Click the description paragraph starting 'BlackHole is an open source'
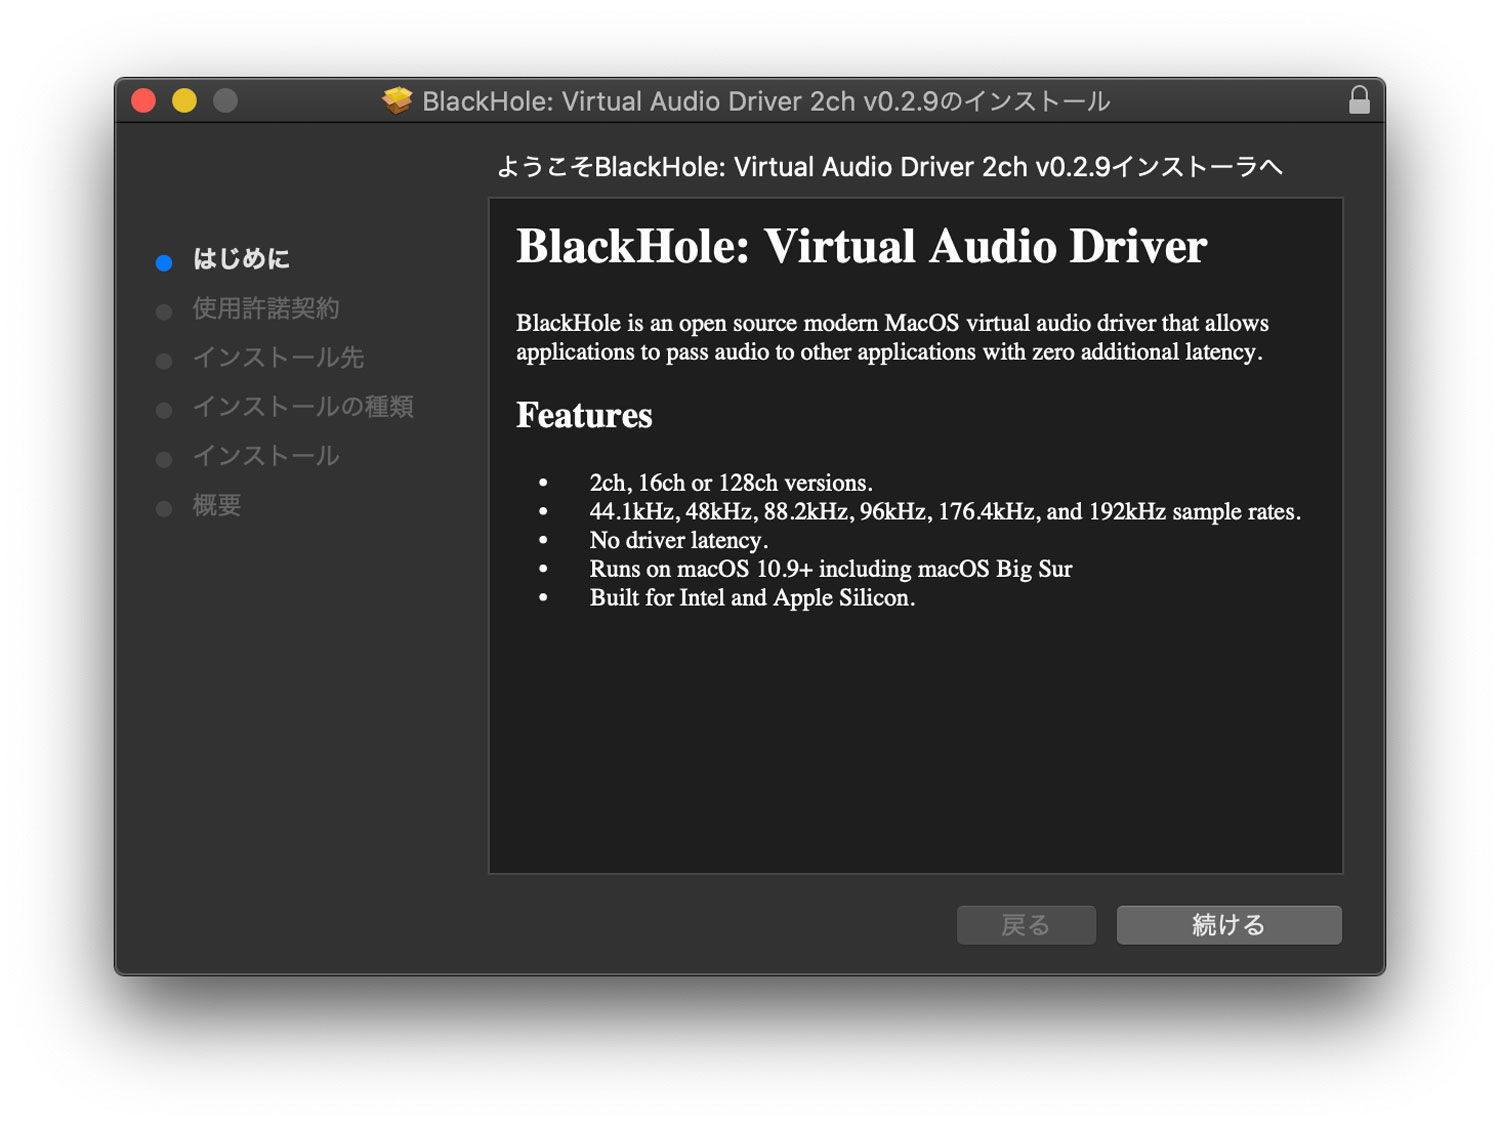Image resolution: width=1500 pixels, height=1127 pixels. [x=892, y=337]
